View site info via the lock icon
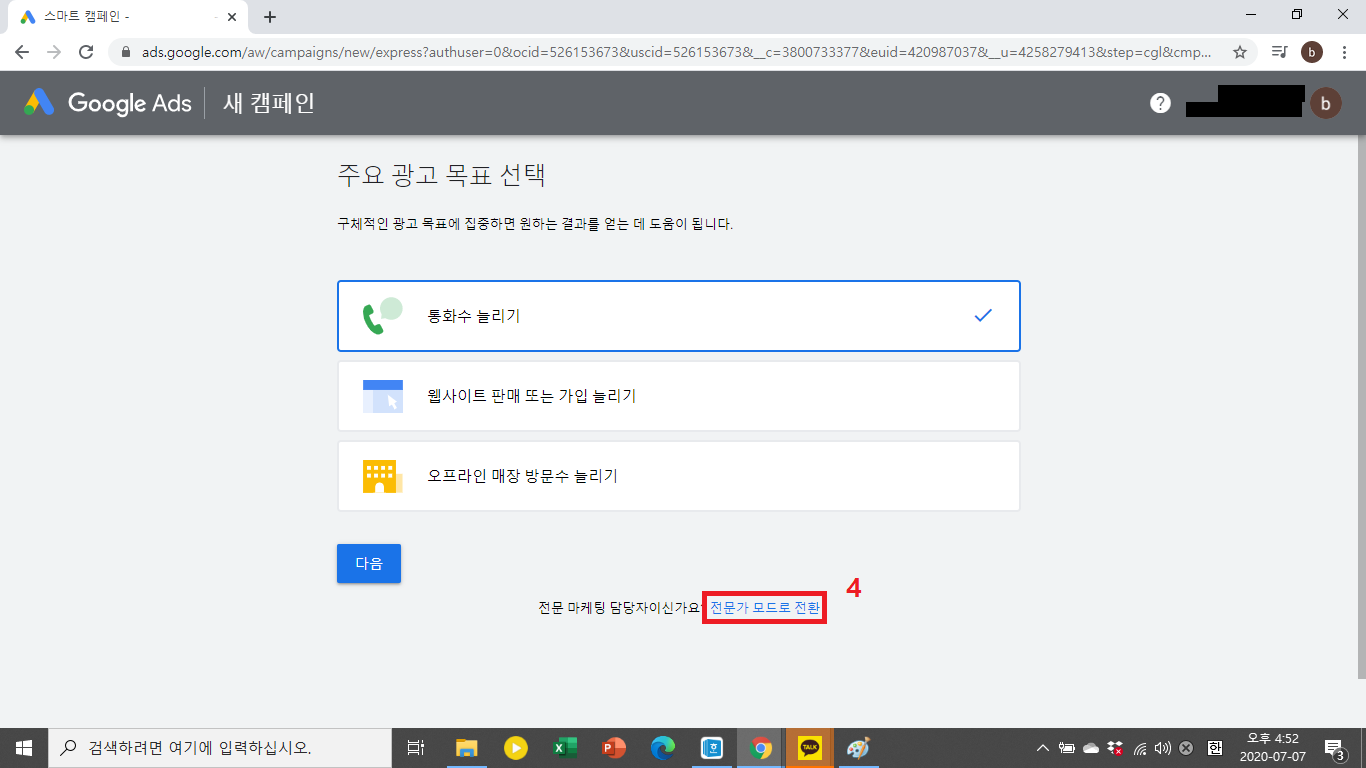Viewport: 1366px width, 768px height. click(x=126, y=52)
